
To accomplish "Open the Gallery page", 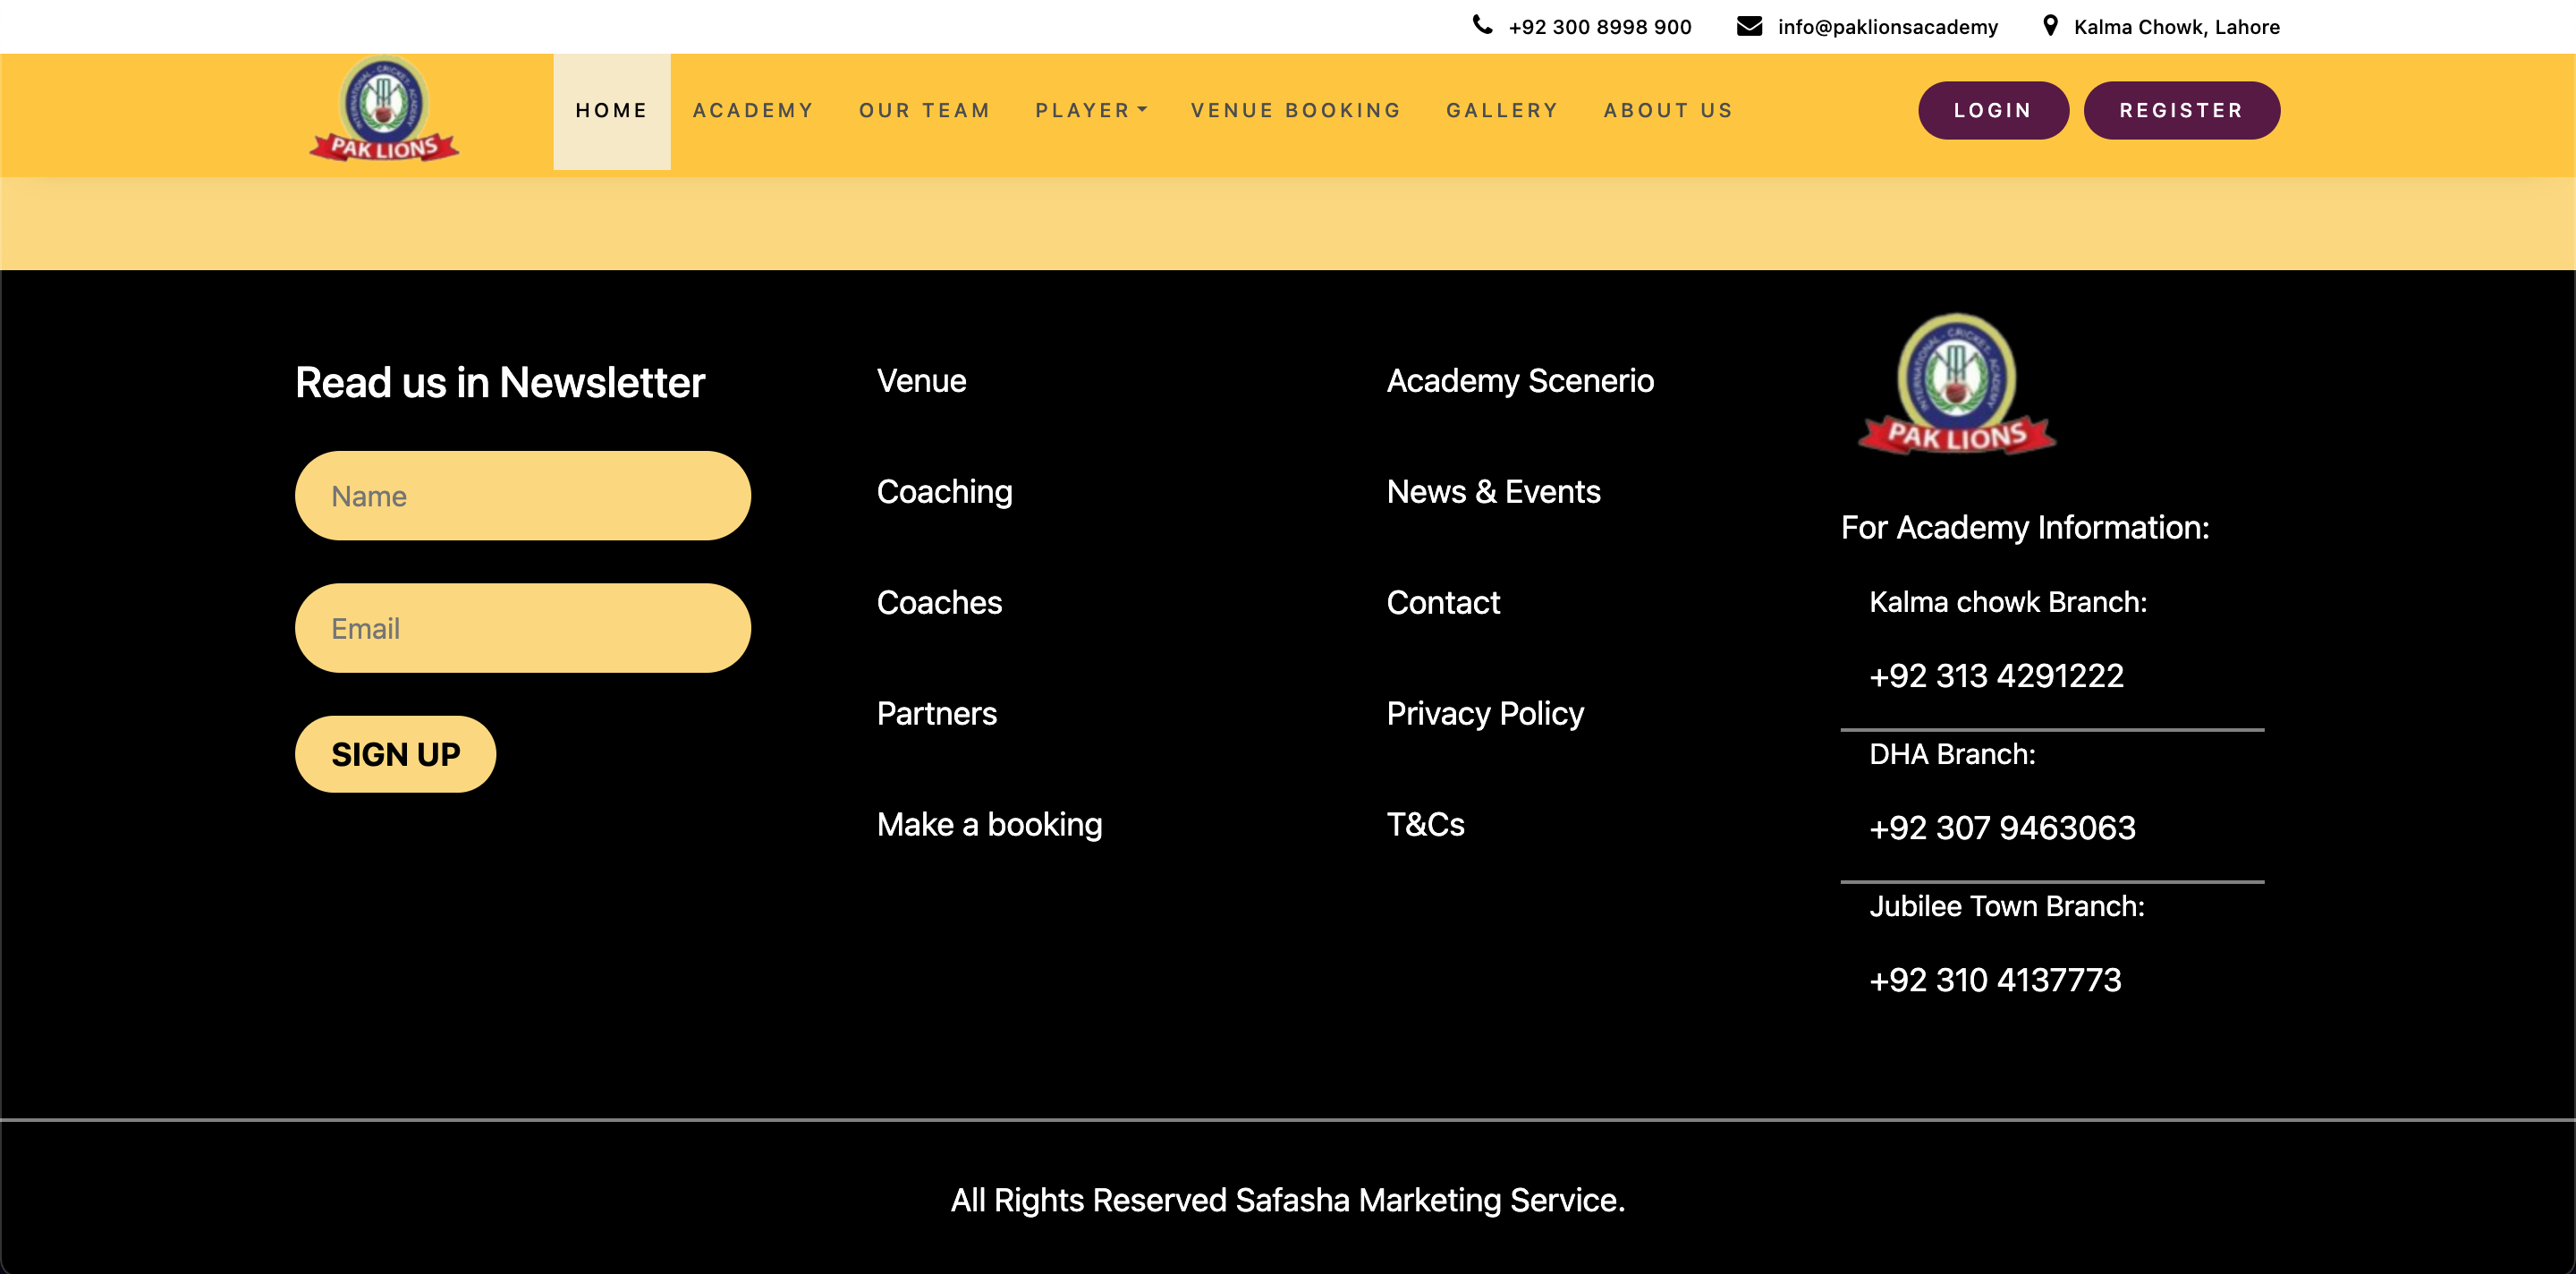I will coord(1502,110).
